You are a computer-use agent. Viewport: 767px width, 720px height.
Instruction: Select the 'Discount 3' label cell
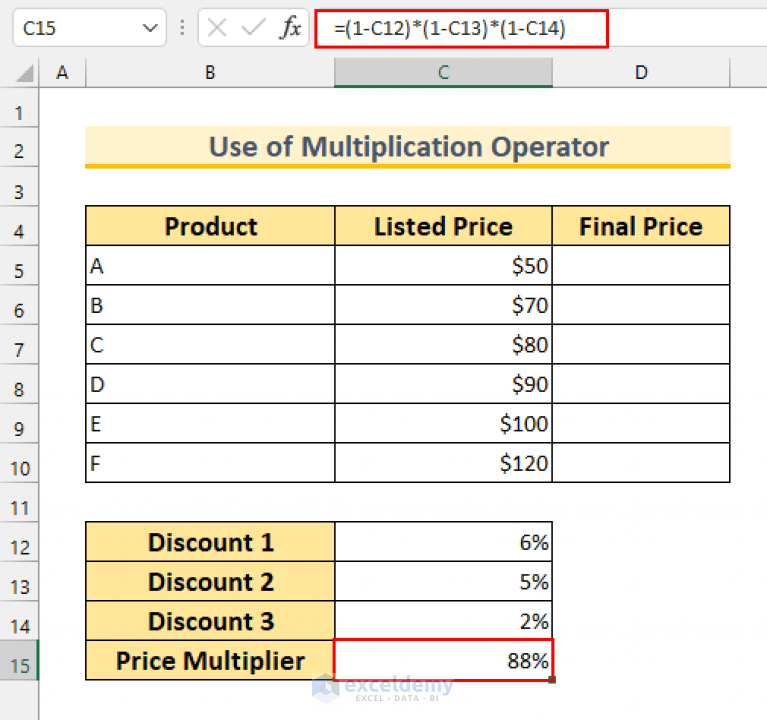(x=210, y=621)
